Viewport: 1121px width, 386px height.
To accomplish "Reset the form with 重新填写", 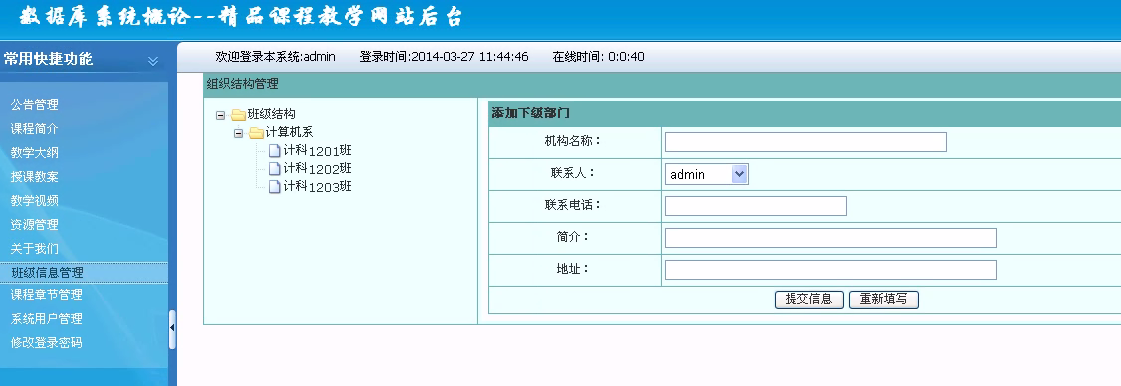I will (x=884, y=300).
